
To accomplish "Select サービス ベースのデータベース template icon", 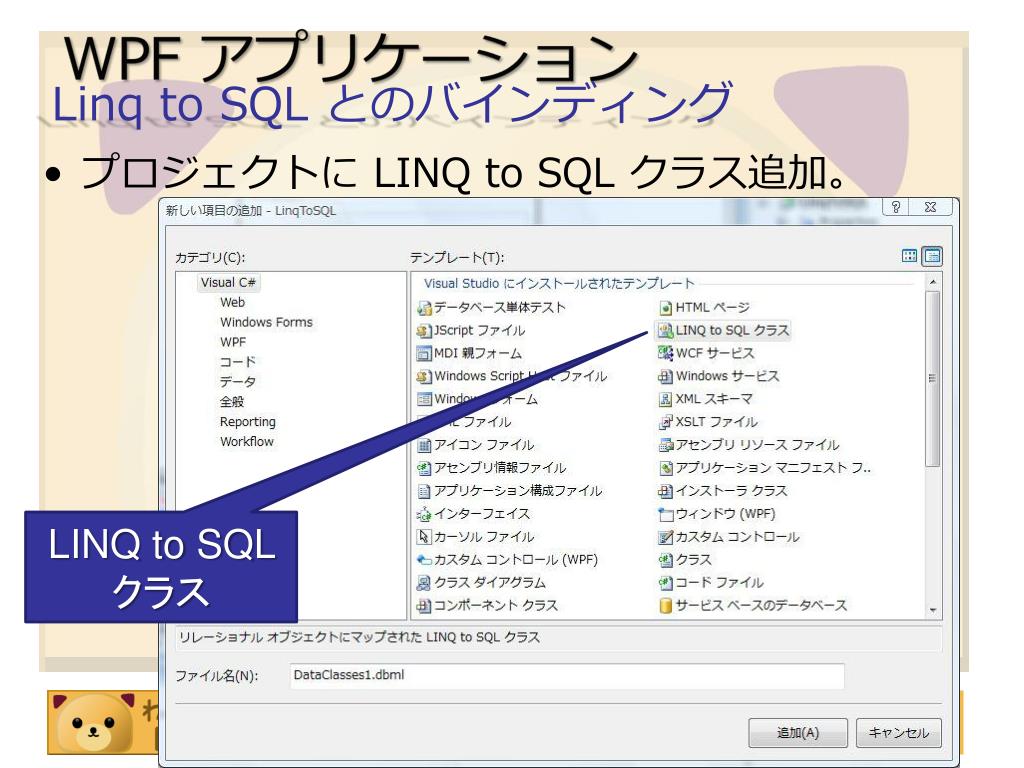I will [665, 605].
